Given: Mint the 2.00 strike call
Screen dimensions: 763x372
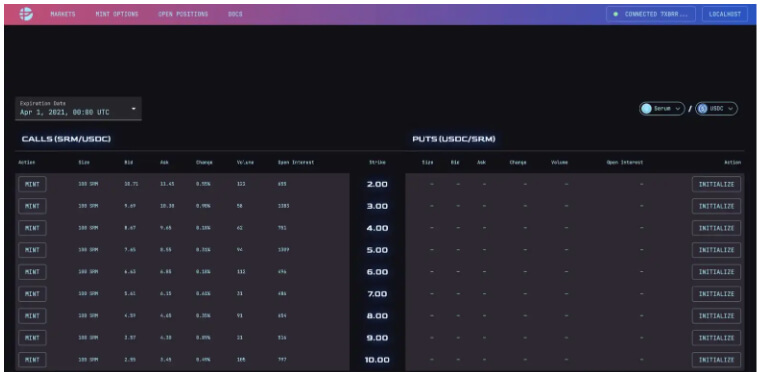Looking at the screenshot, I should pos(32,184).
